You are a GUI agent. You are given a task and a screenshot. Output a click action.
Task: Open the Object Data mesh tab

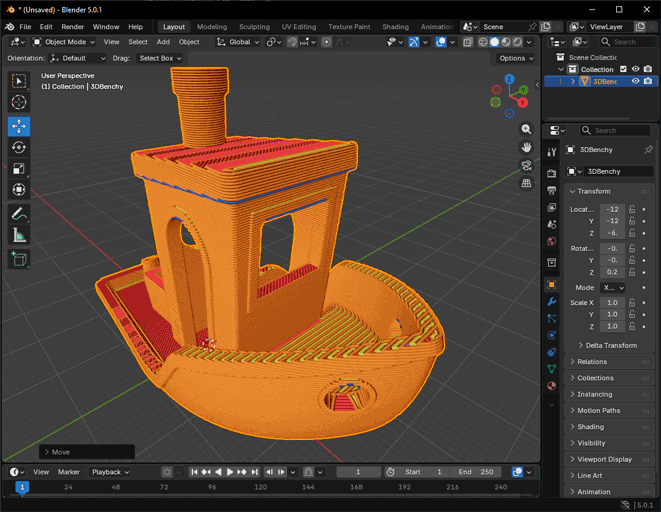click(x=551, y=369)
